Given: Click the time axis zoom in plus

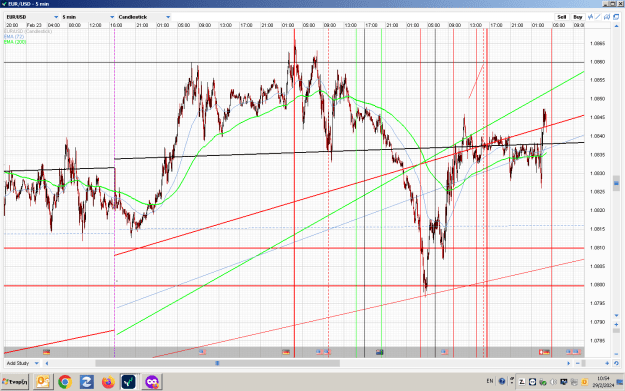Looking at the screenshot, I should 607,363.
